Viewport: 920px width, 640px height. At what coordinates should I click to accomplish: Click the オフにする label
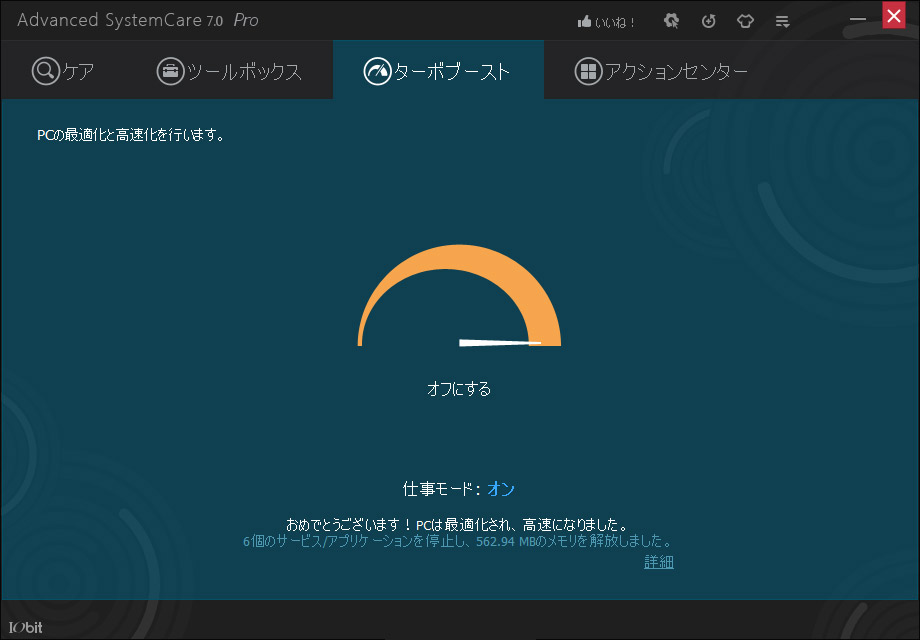click(459, 388)
